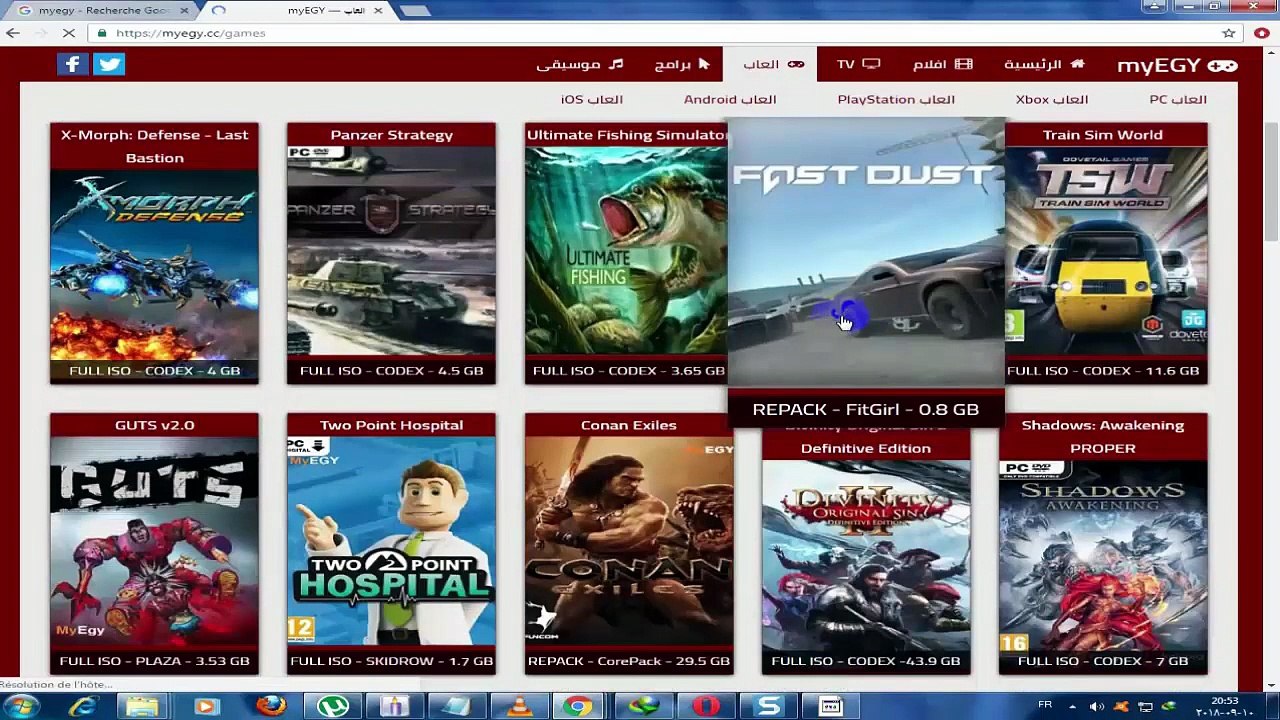Open a new Chrome tab
Image resolution: width=1280 pixels, height=720 pixels.
click(413, 11)
